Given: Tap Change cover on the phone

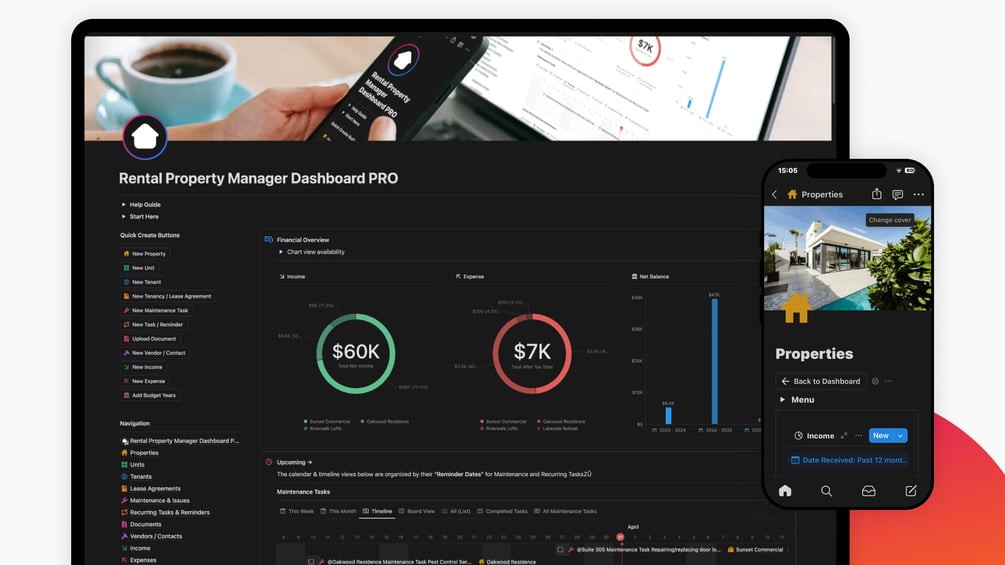Looking at the screenshot, I should click(890, 220).
